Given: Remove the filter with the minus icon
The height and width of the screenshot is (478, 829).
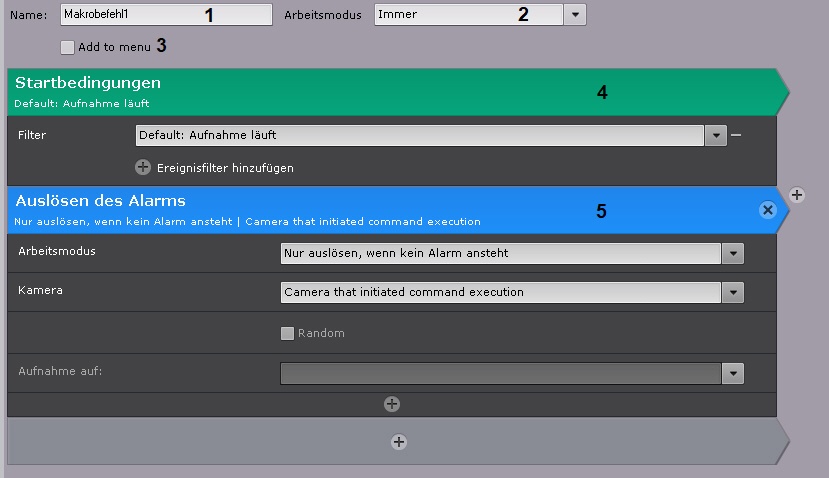Looking at the screenshot, I should (736, 135).
